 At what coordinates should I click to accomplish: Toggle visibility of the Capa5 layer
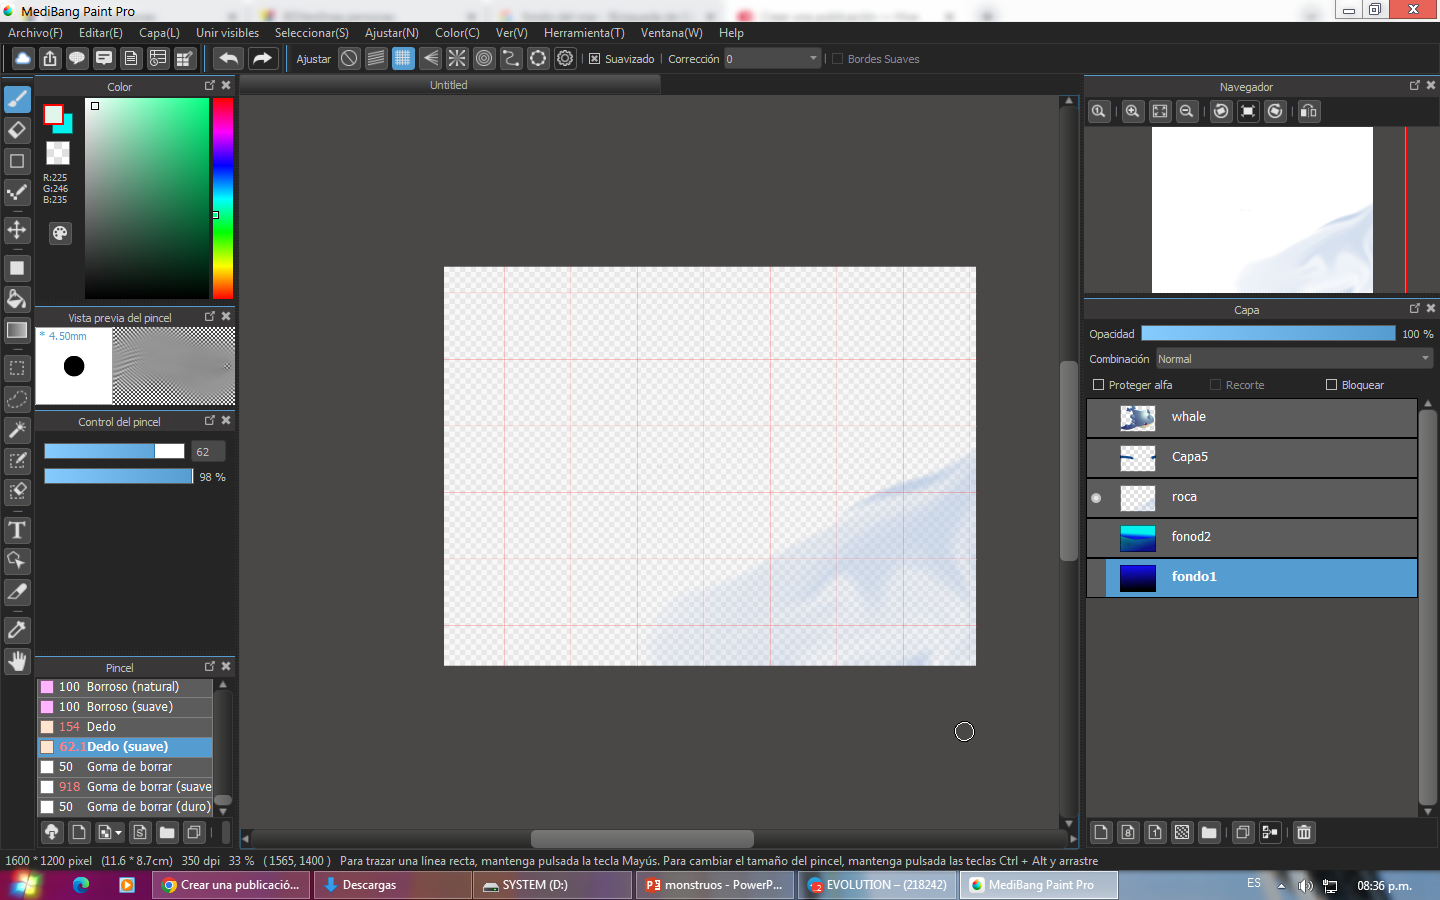(1096, 458)
